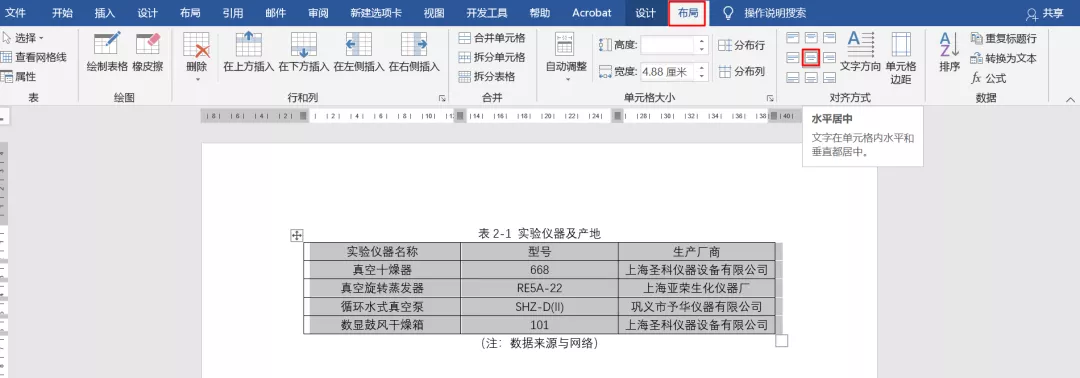Screen dimensions: 1080x378
Task: Click the cell 巩义市予华仪器有限公司
Action: [697, 306]
